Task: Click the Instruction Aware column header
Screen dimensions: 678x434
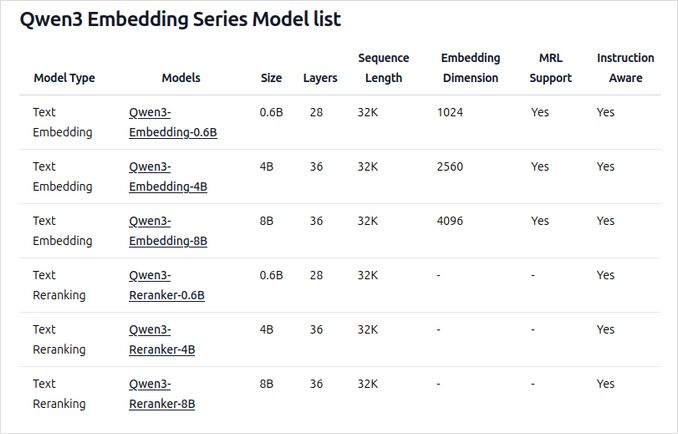Action: pyautogui.click(x=625, y=68)
